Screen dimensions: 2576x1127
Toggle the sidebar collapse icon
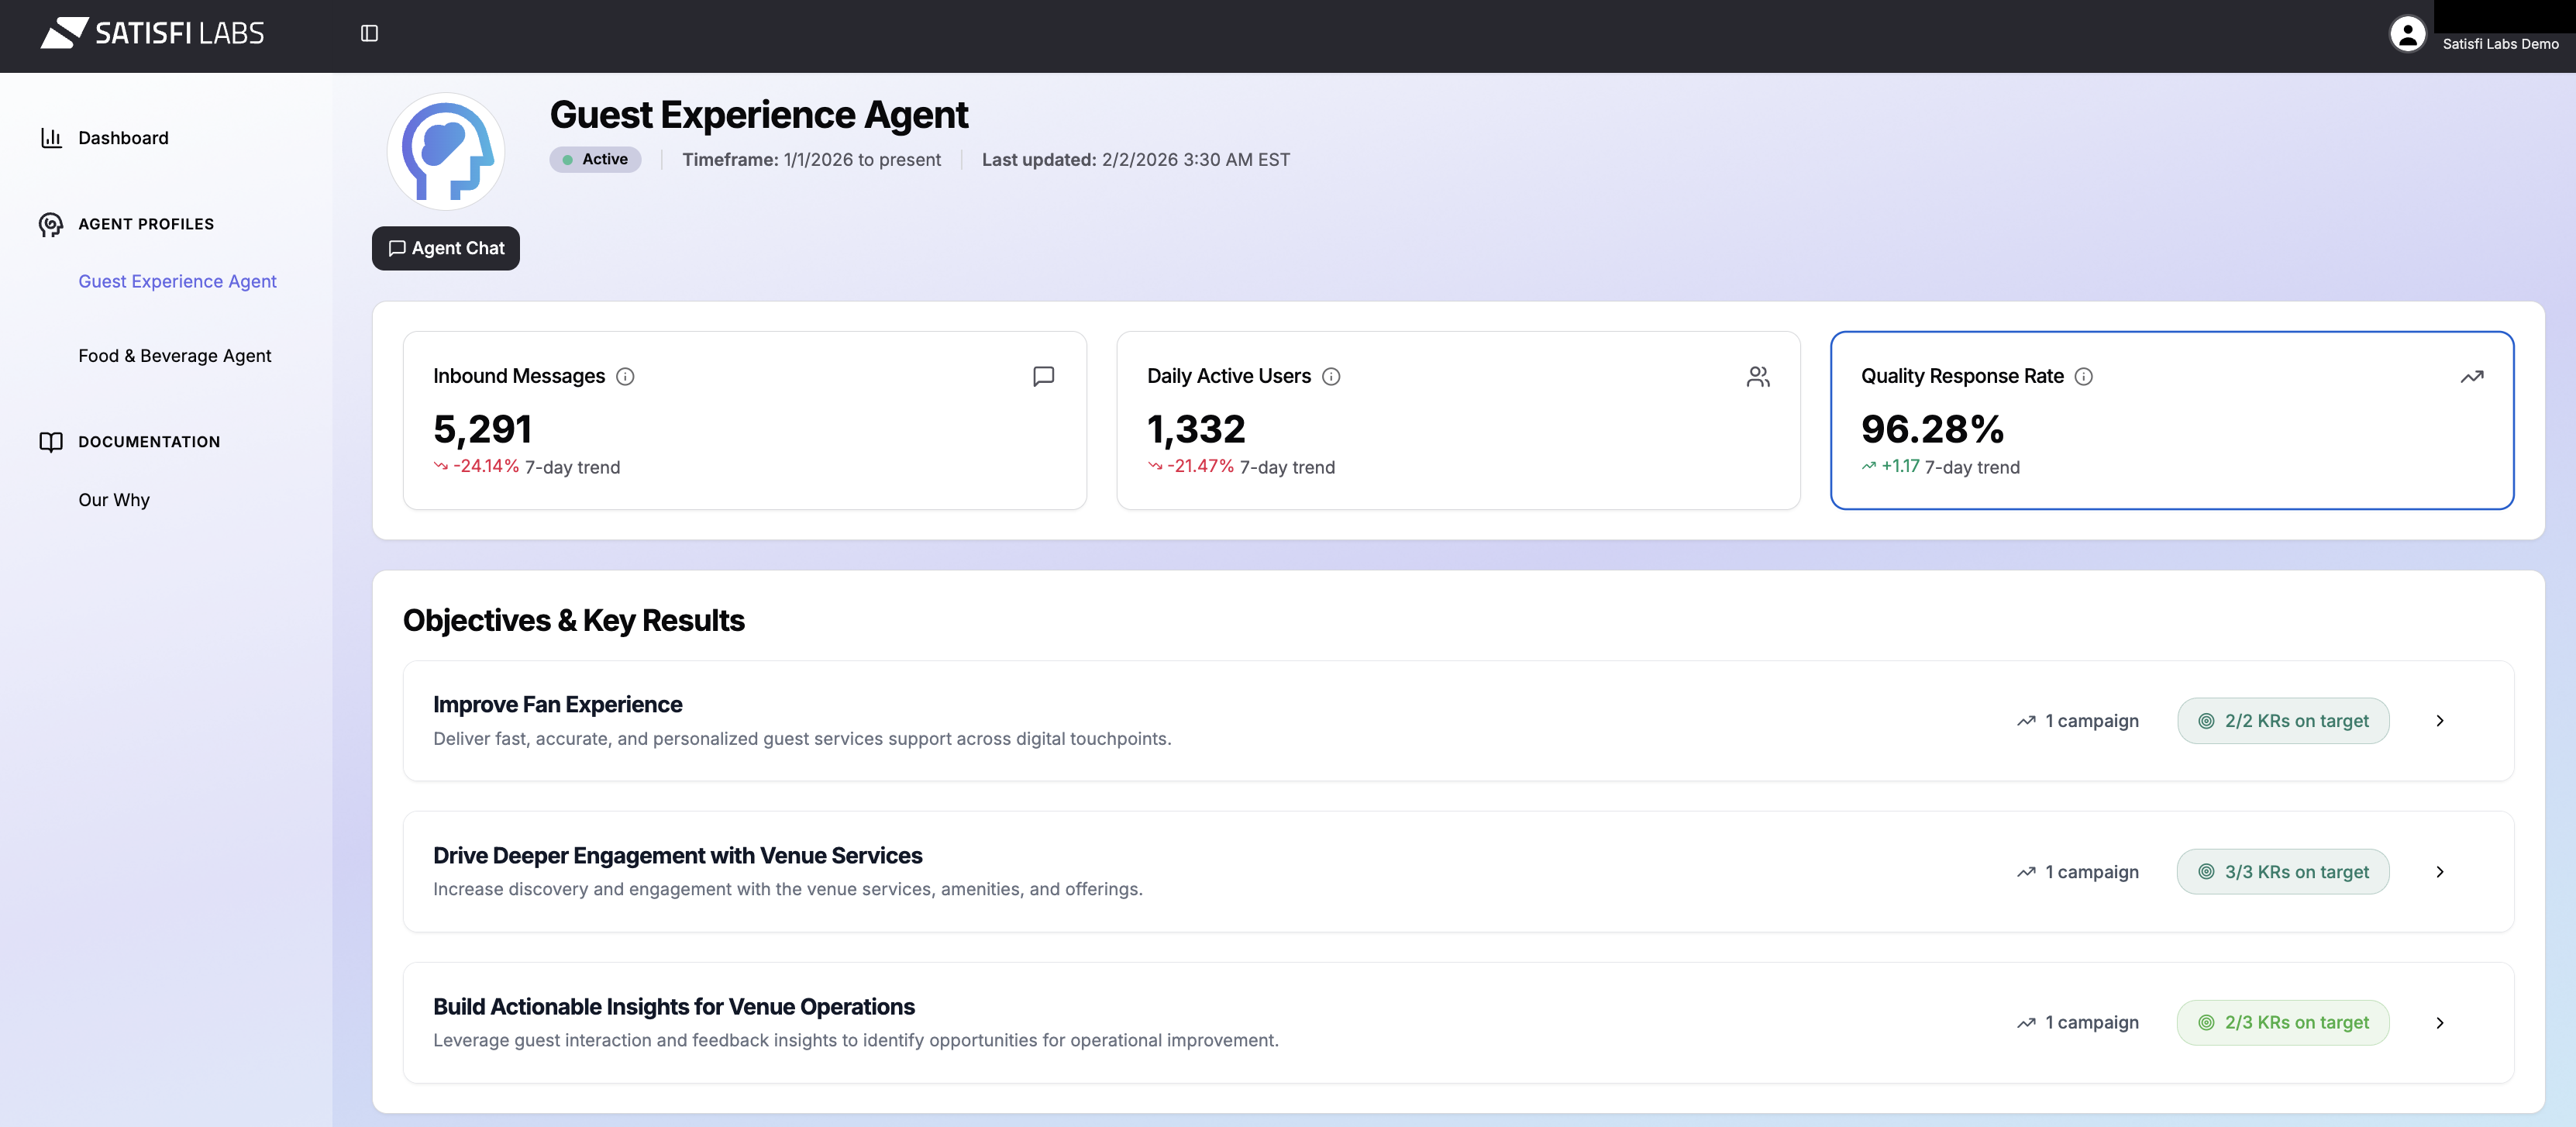[369, 33]
